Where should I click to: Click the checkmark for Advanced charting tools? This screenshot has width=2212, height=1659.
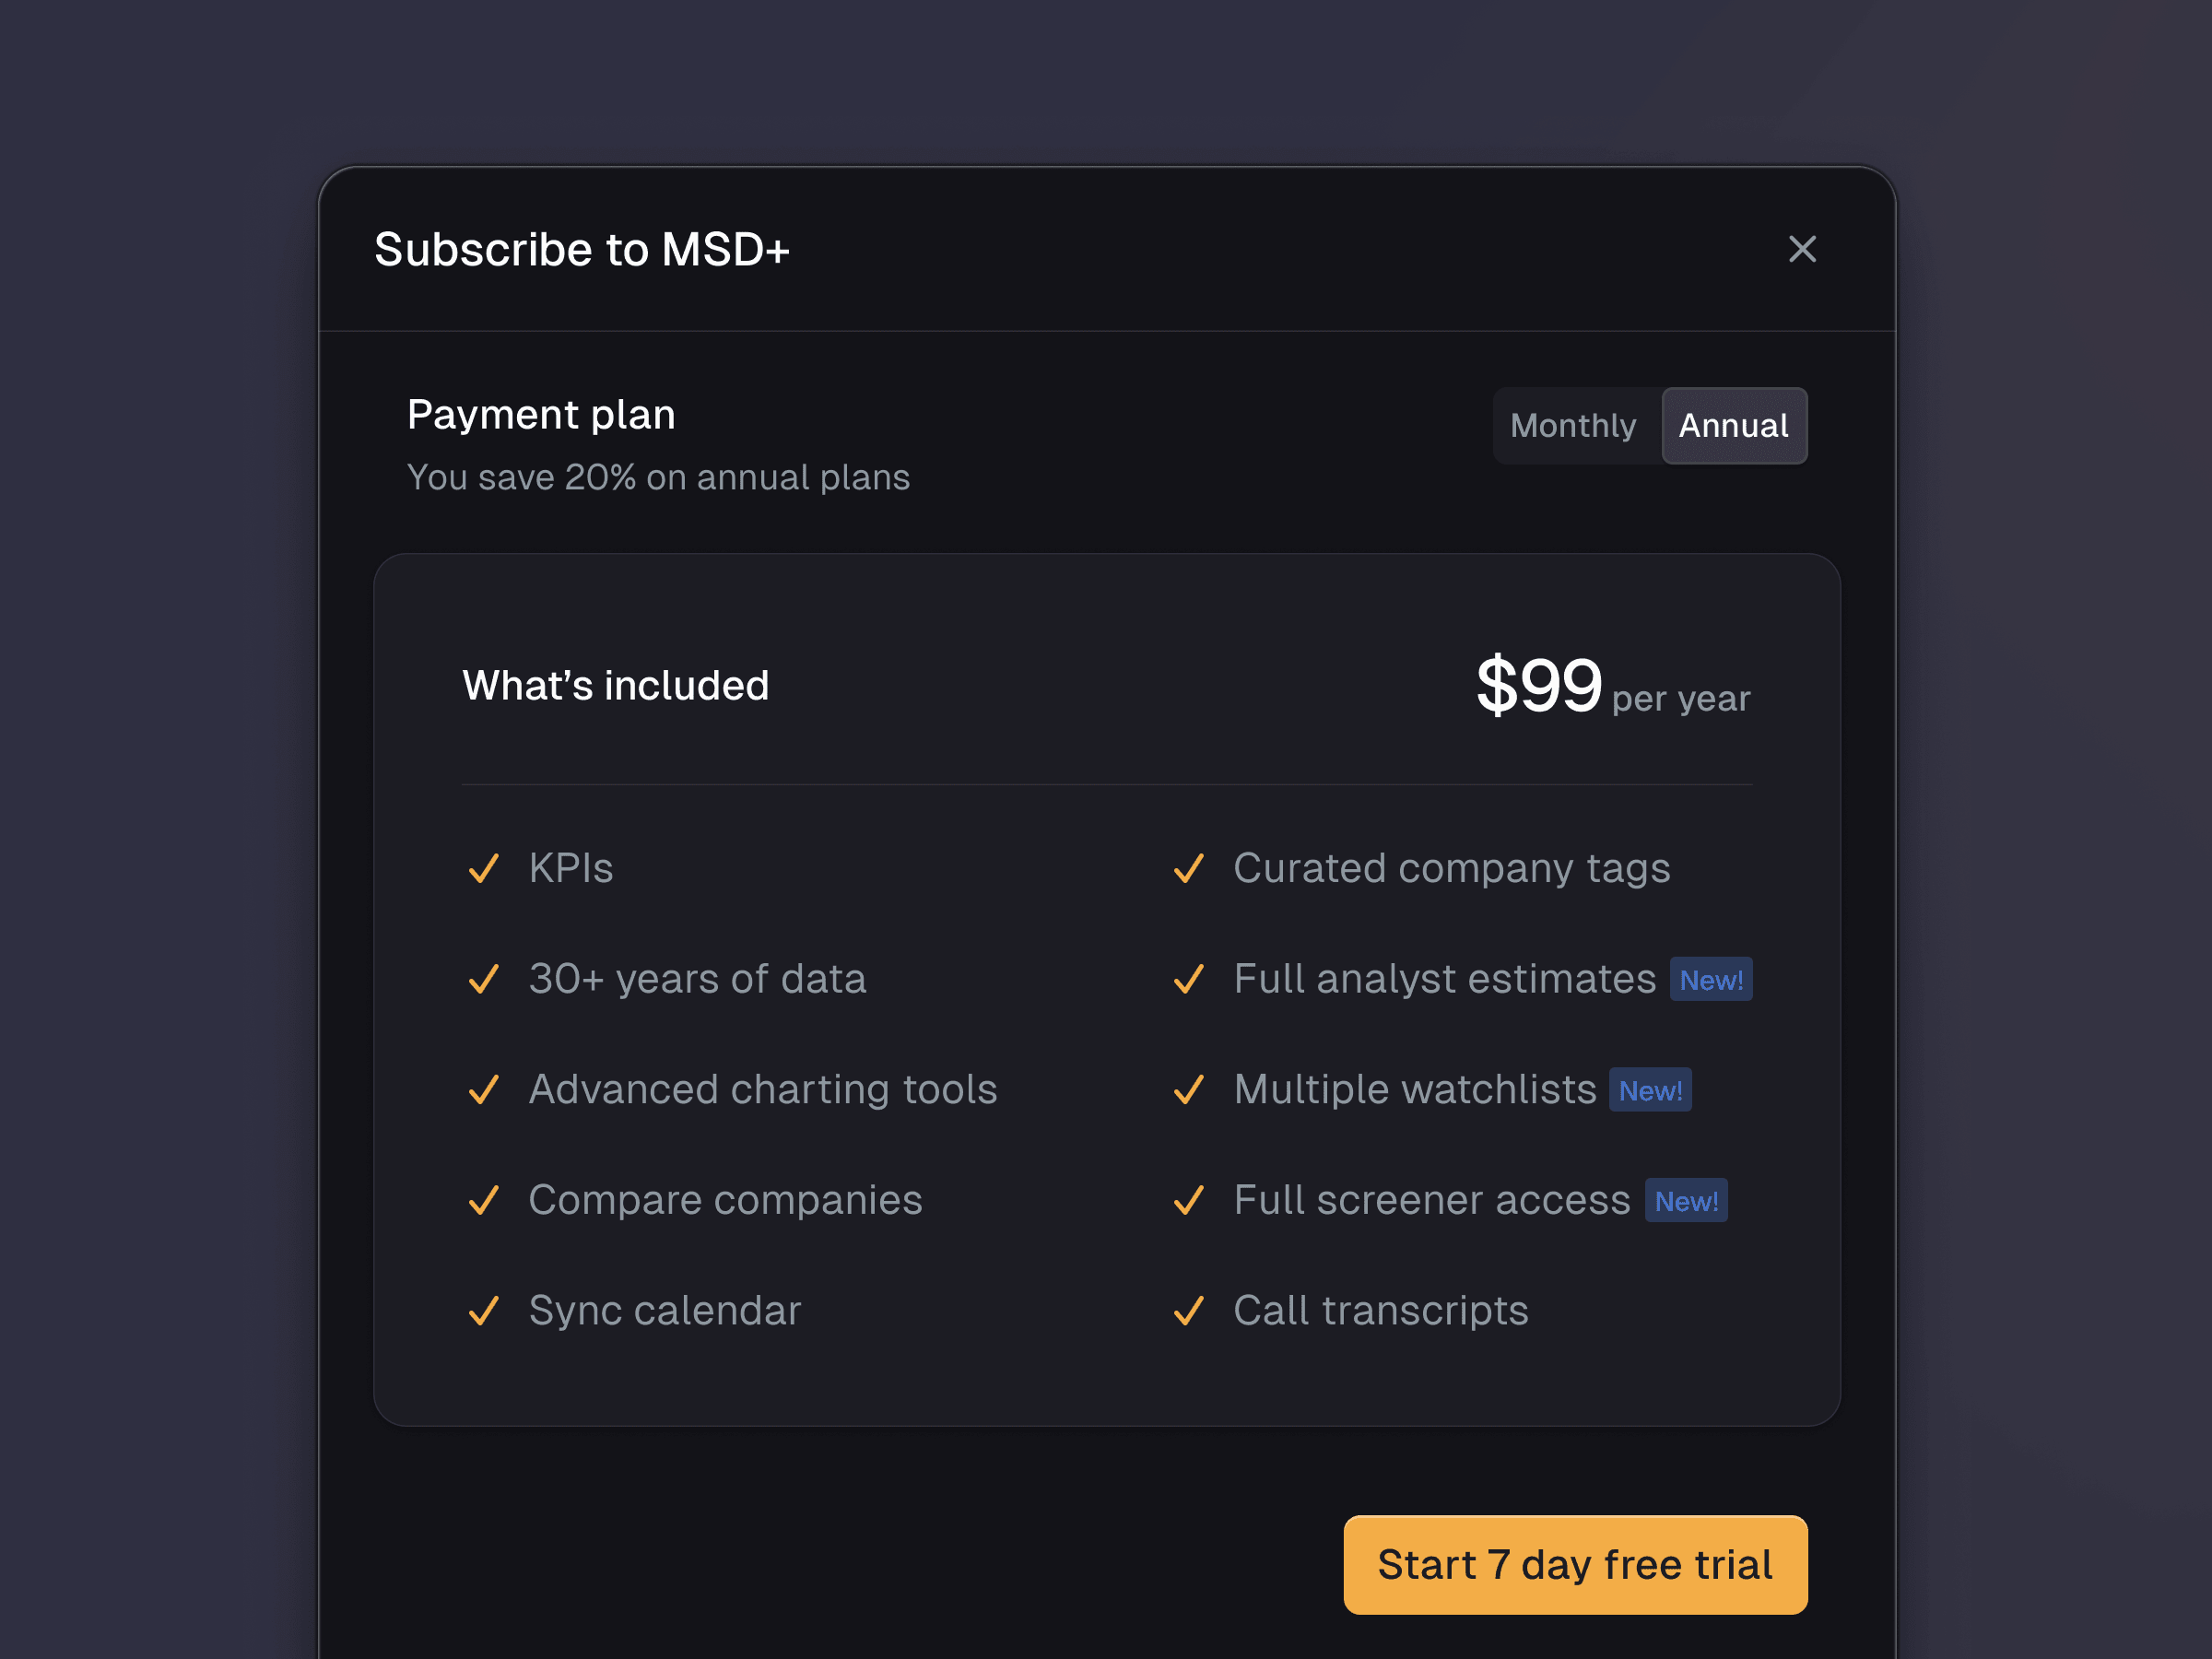pos(484,1089)
